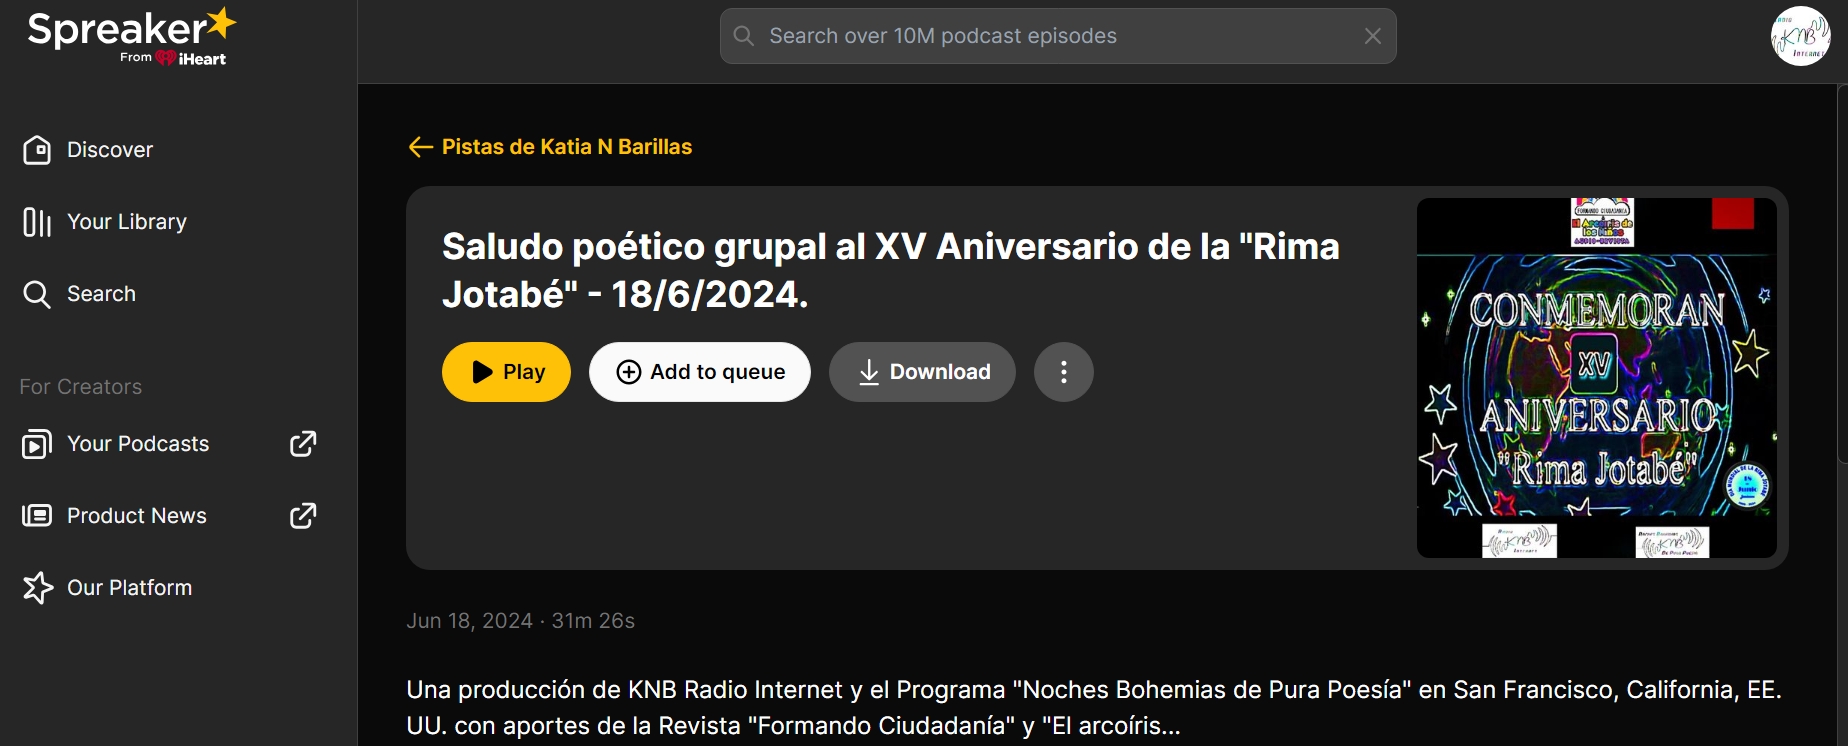The height and width of the screenshot is (746, 1848).
Task: Focus the podcast episode search field
Action: click(1058, 36)
